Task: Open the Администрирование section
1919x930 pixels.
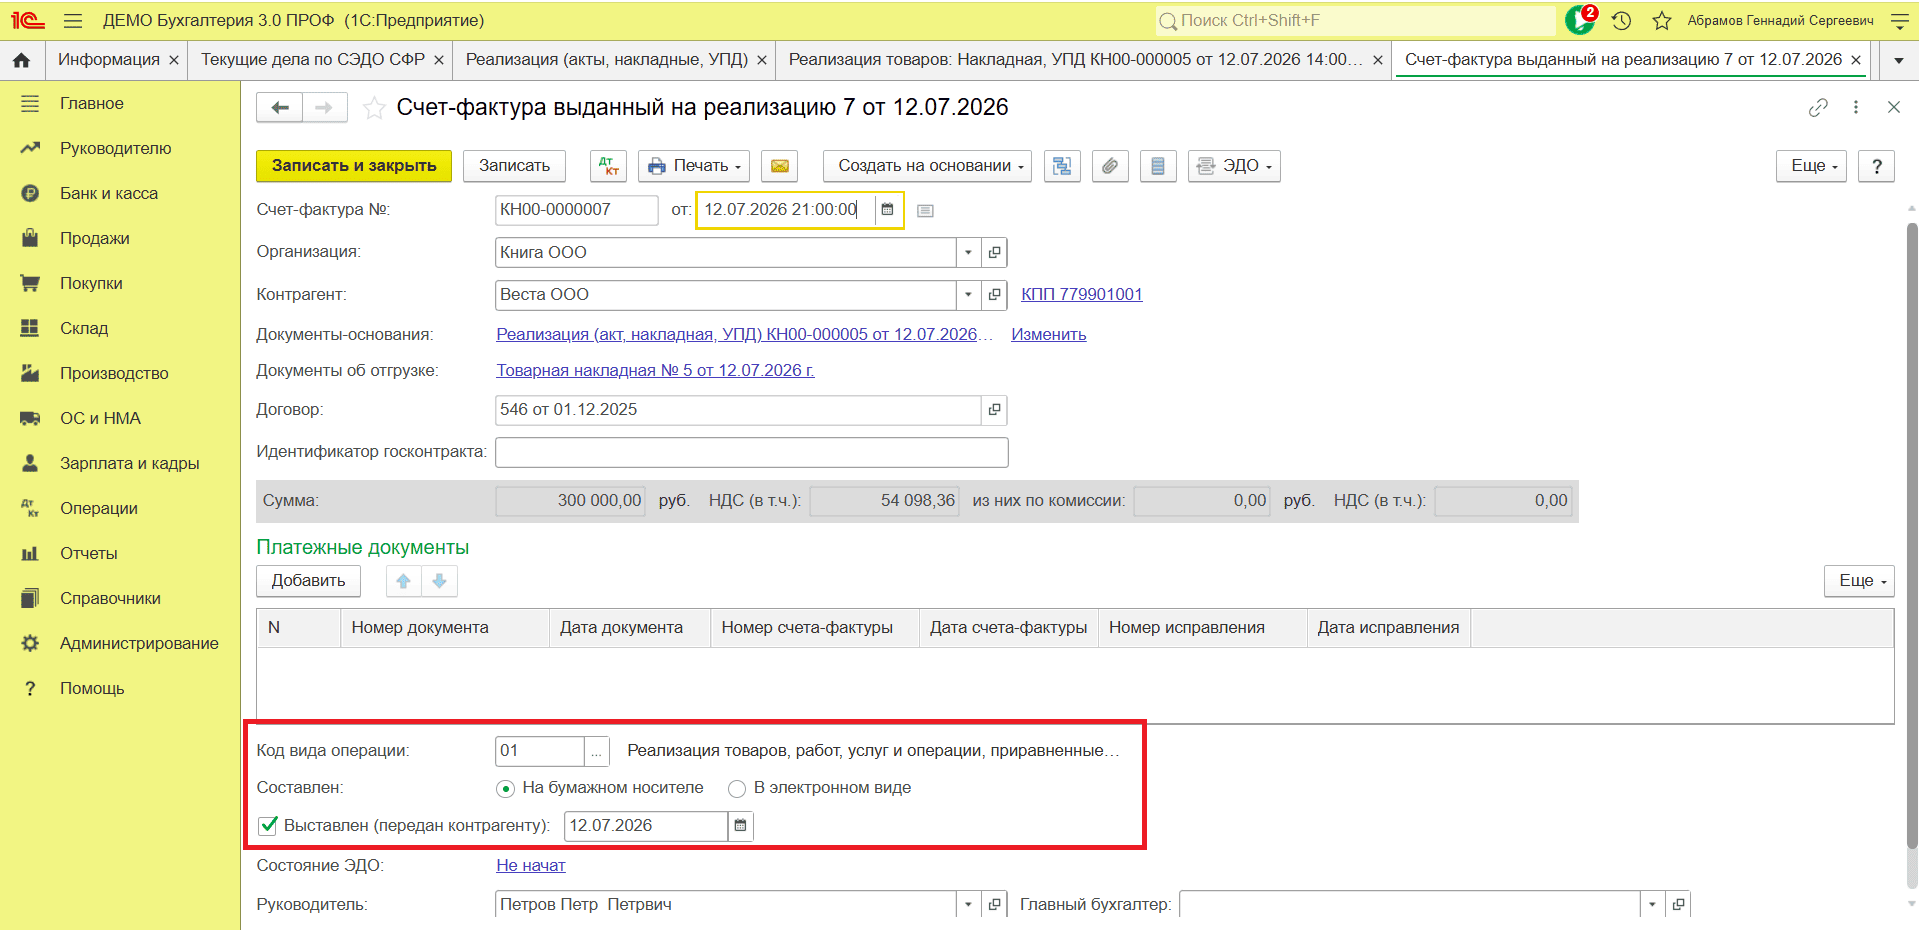Action: pyautogui.click(x=139, y=644)
